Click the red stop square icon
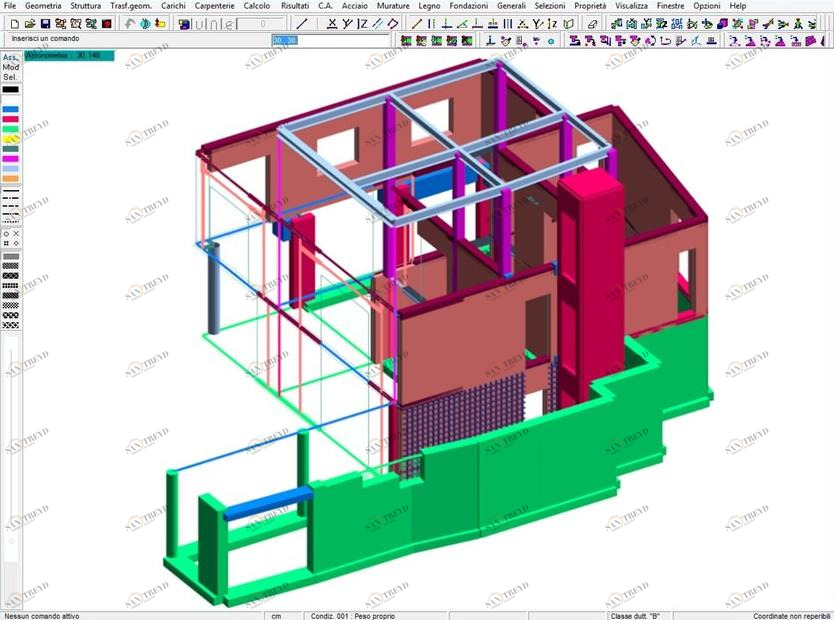The width and height of the screenshot is (834, 620). click(106, 24)
